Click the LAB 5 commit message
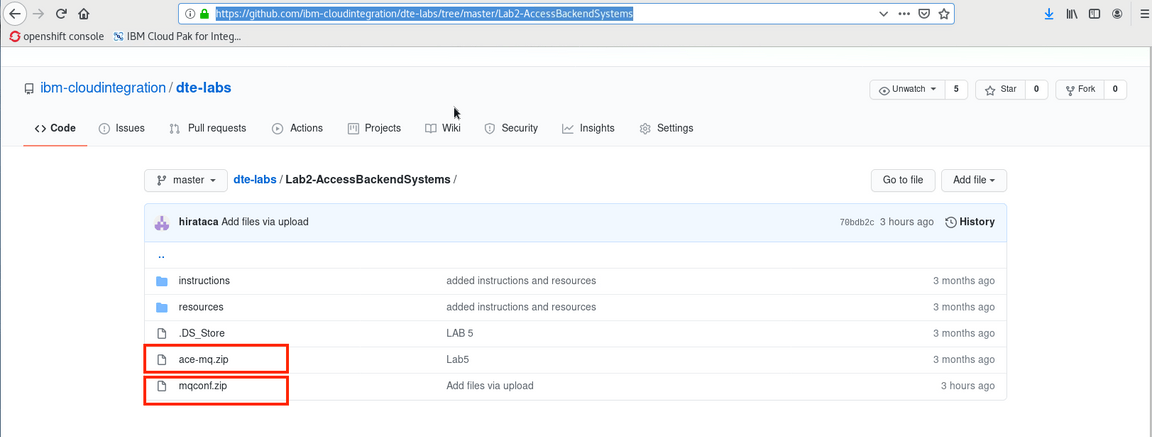1152x437 pixels. pyautogui.click(x=460, y=333)
